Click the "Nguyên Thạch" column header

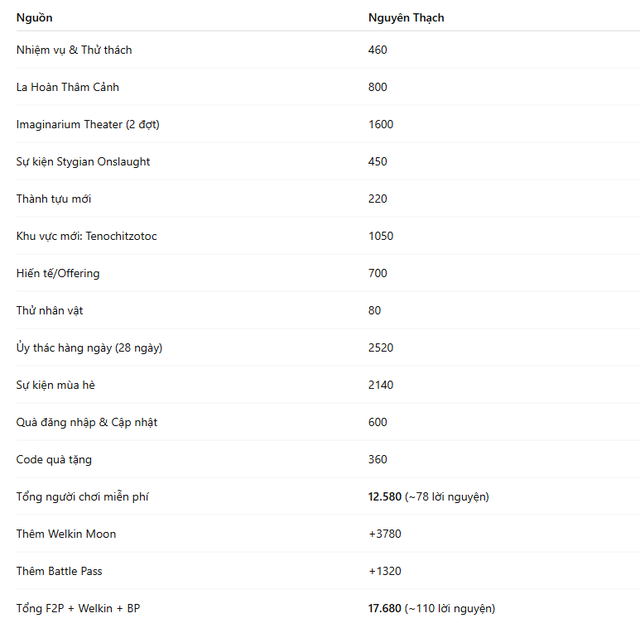coord(406,18)
